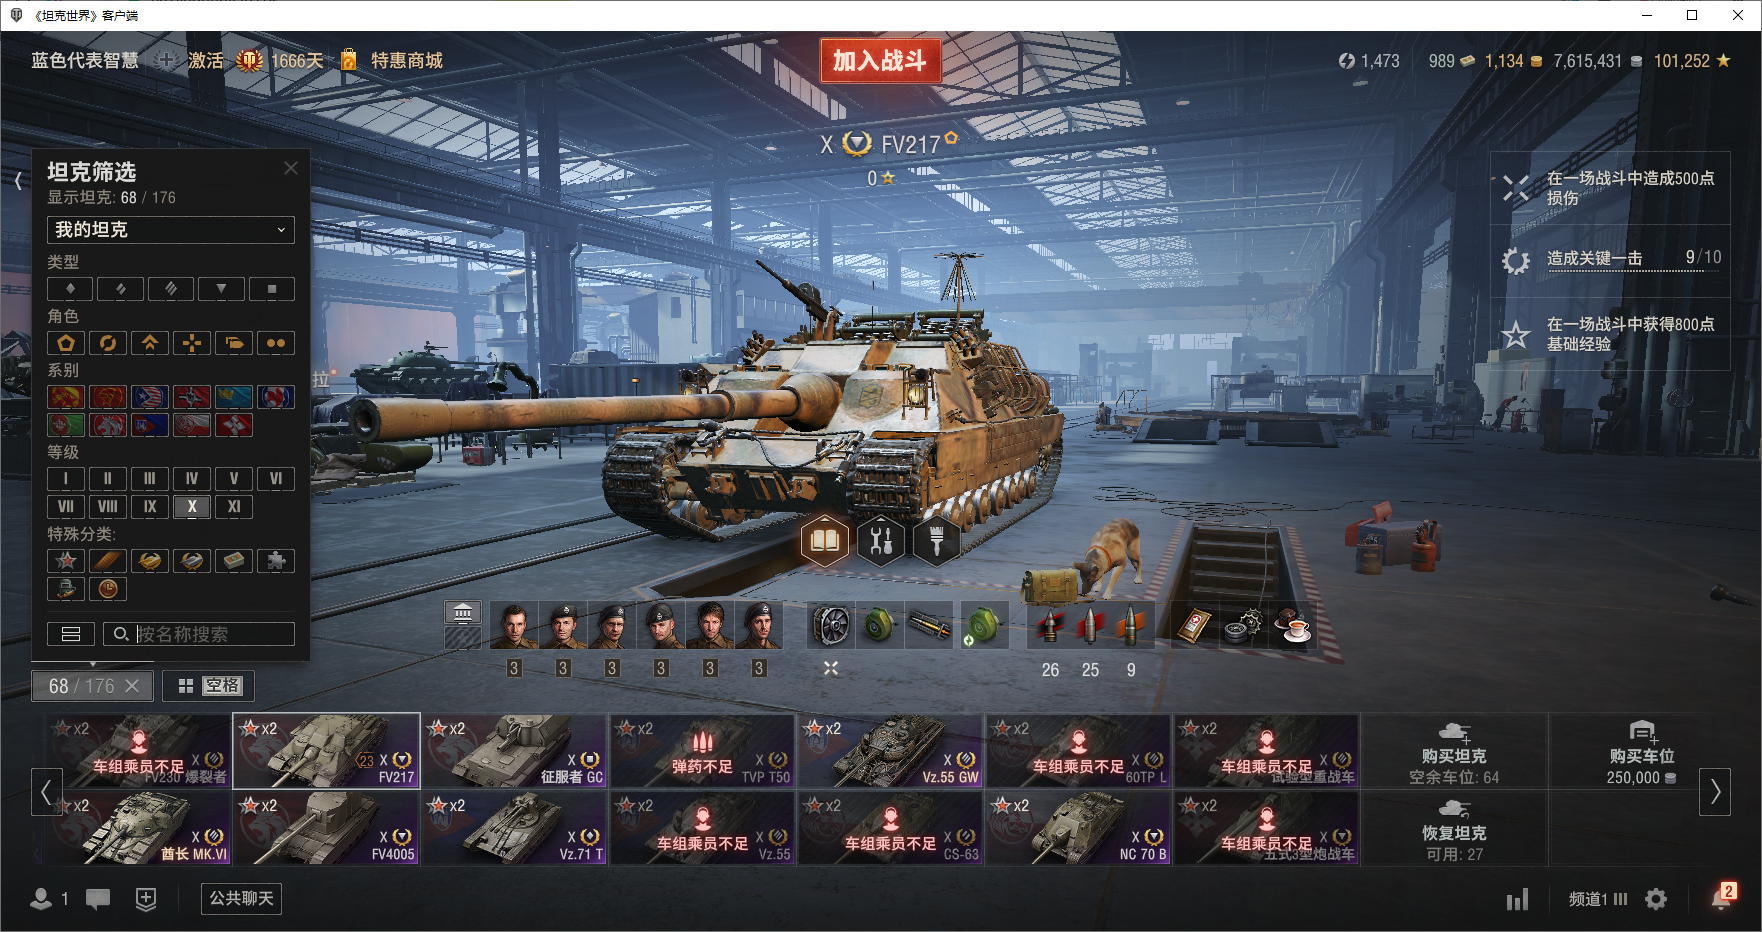The image size is (1762, 932).
Task: Toggle the tier X filter
Action: (x=192, y=507)
